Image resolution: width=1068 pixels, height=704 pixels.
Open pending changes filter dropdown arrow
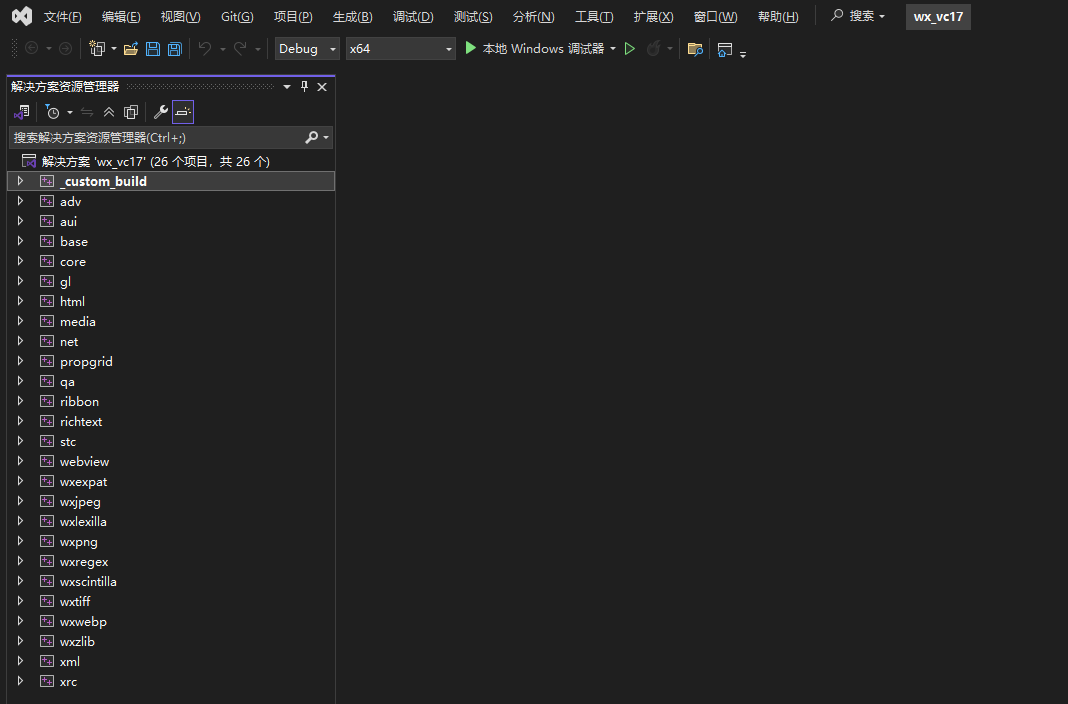tap(69, 112)
